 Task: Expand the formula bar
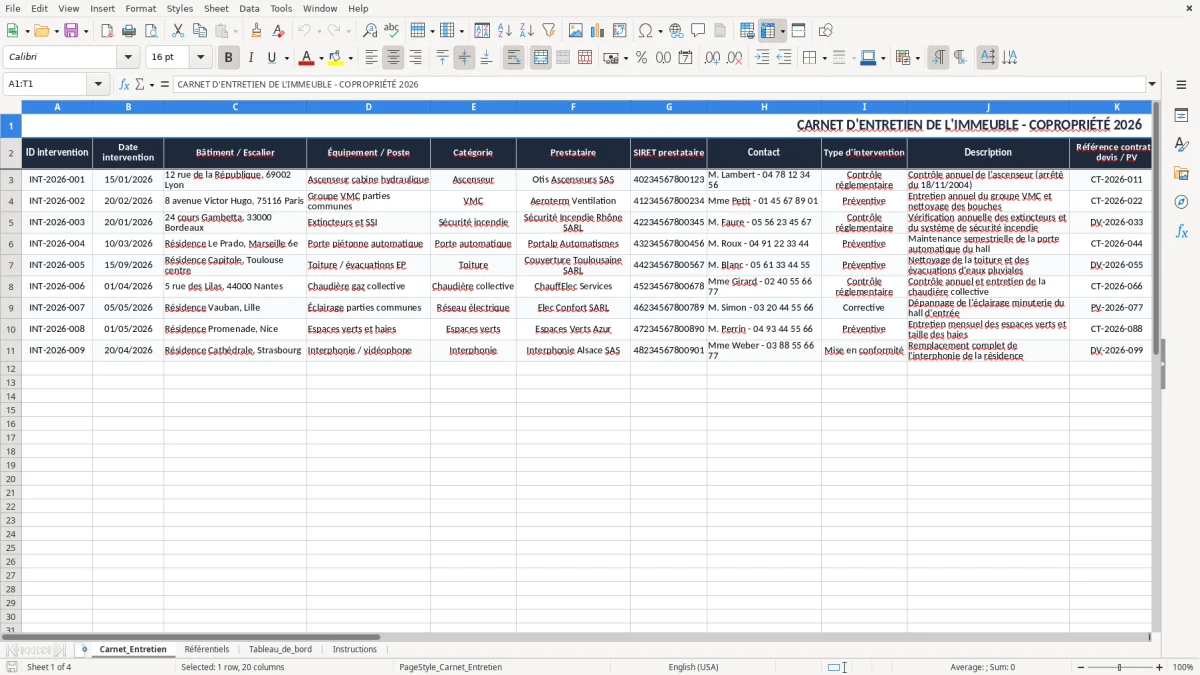point(1152,85)
